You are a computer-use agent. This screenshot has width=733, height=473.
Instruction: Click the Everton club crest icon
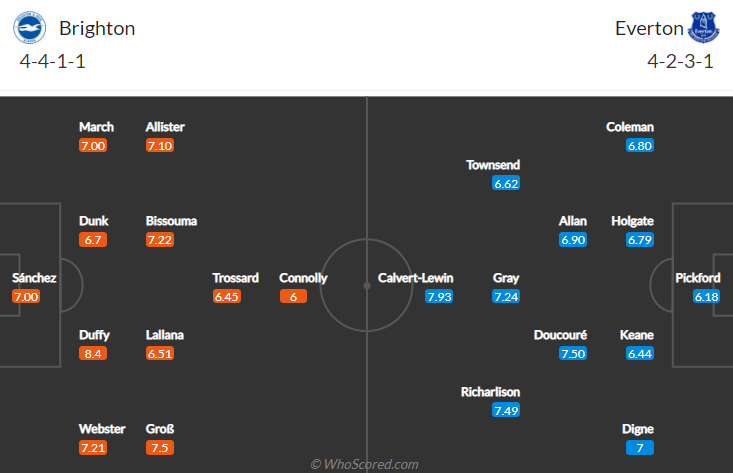click(704, 28)
